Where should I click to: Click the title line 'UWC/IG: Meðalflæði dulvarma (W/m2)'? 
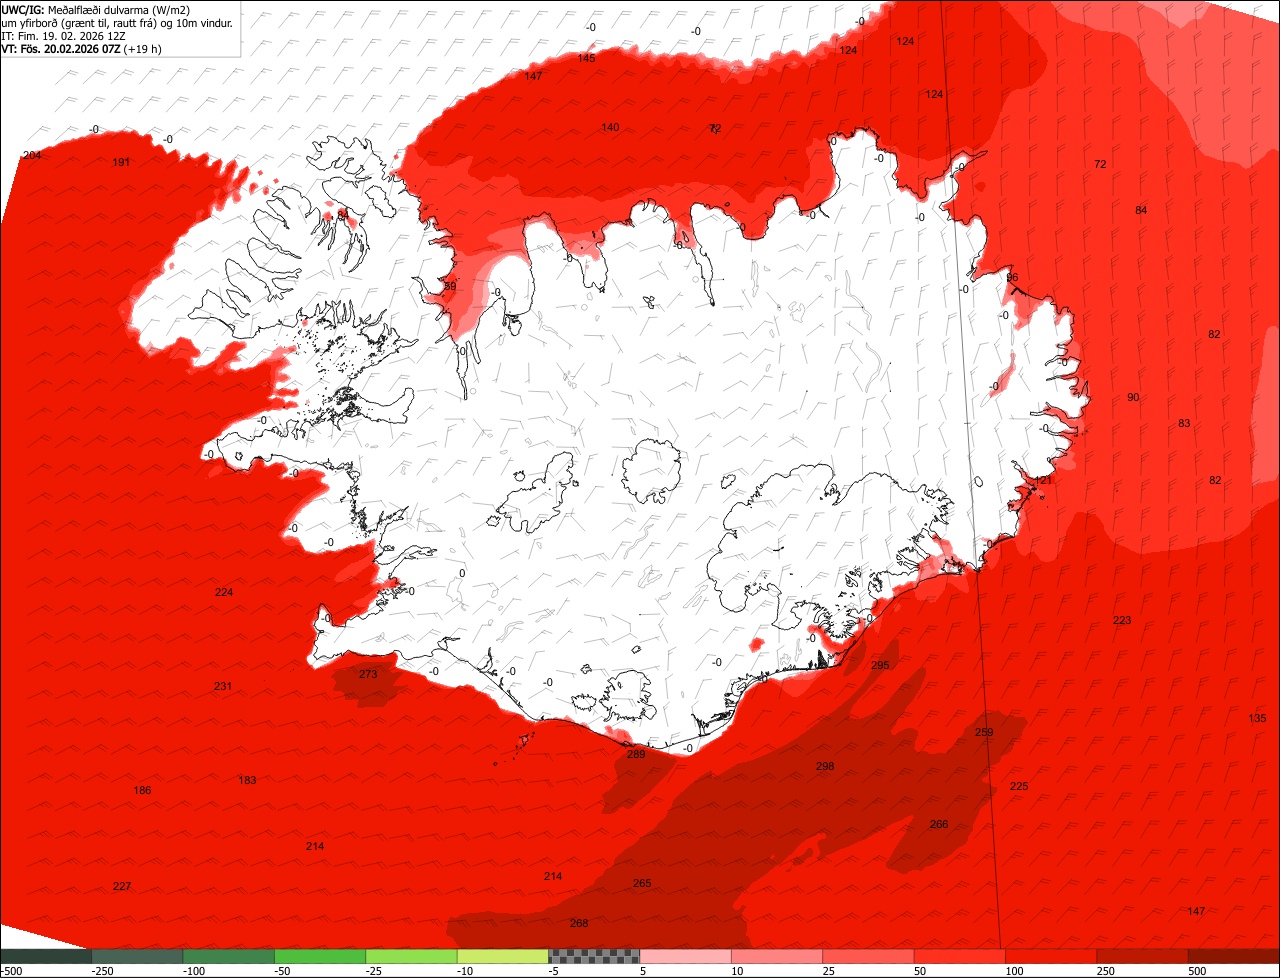(96, 9)
